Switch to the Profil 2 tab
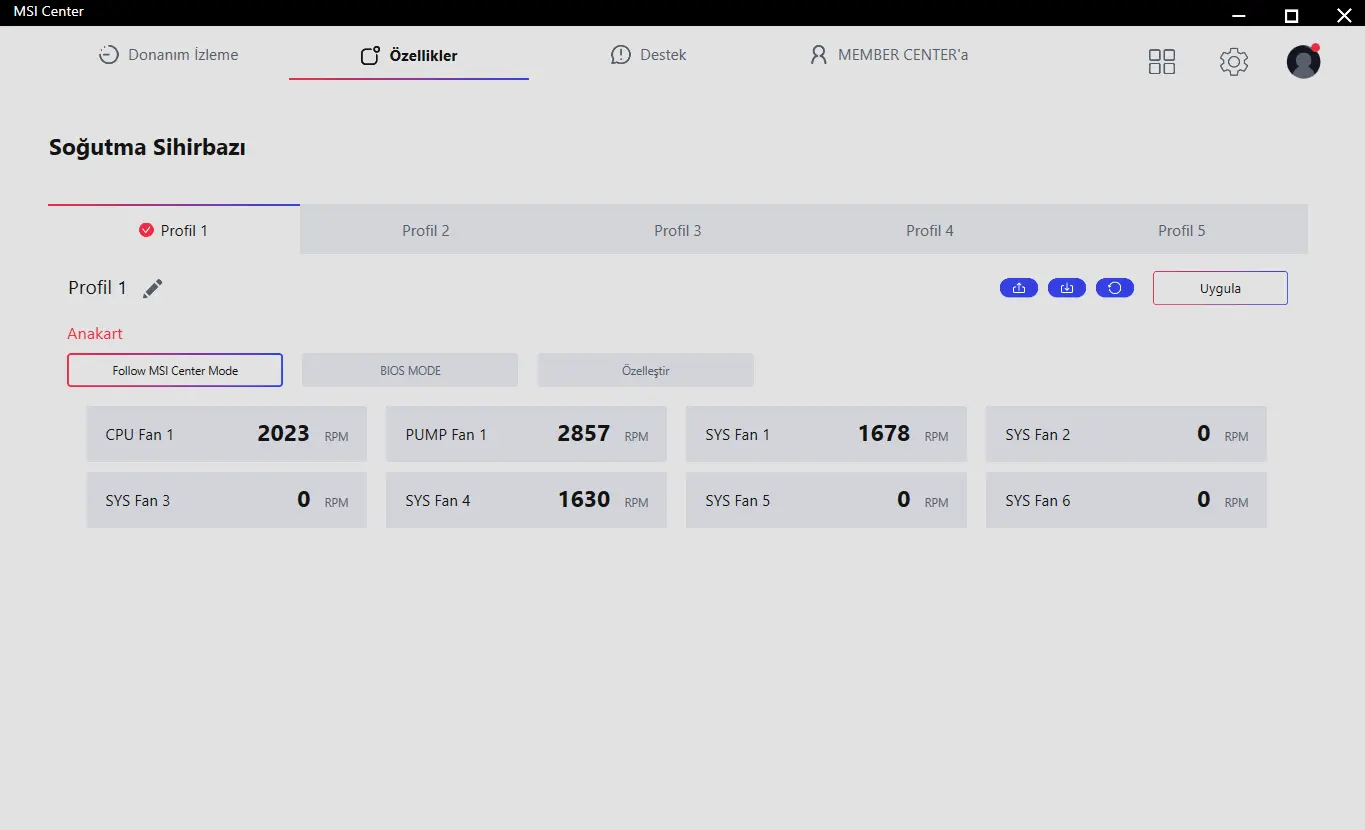 (x=426, y=230)
